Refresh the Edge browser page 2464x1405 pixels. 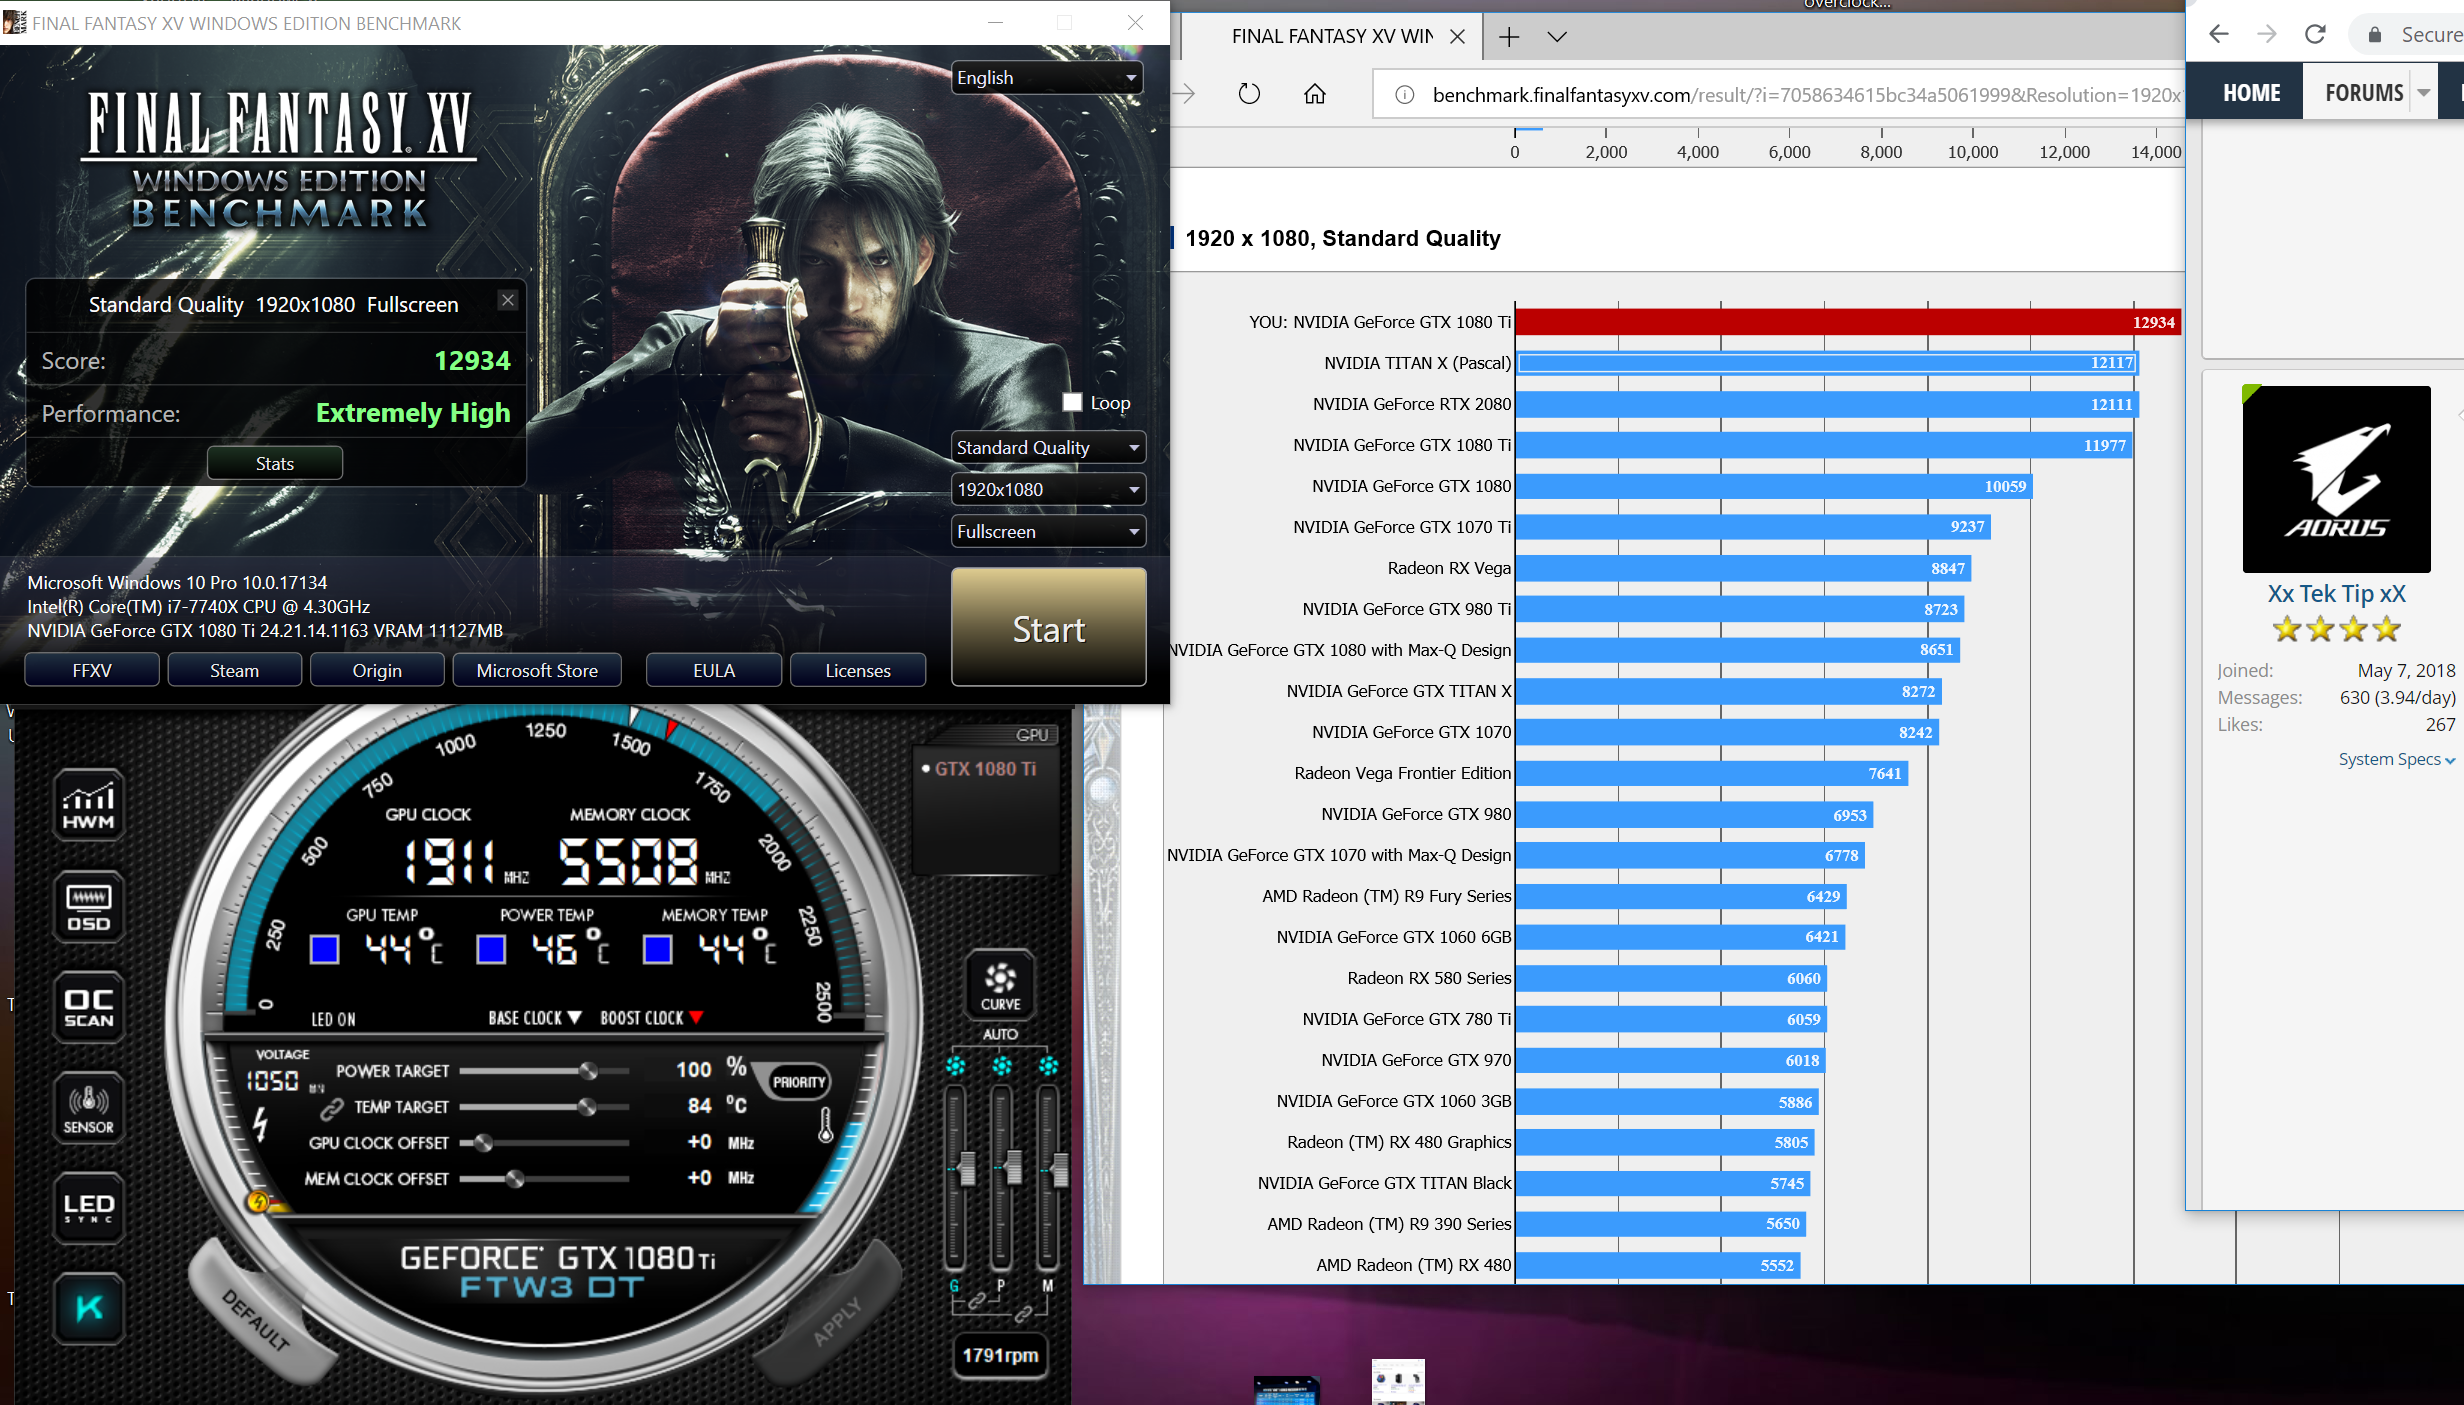pyautogui.click(x=1249, y=94)
